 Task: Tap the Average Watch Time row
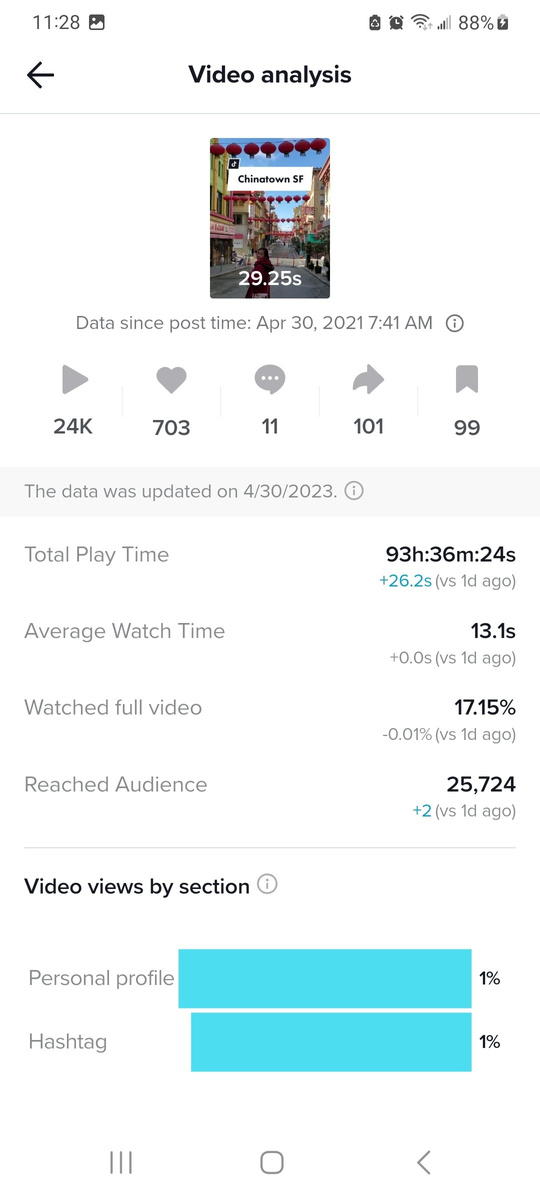(270, 643)
